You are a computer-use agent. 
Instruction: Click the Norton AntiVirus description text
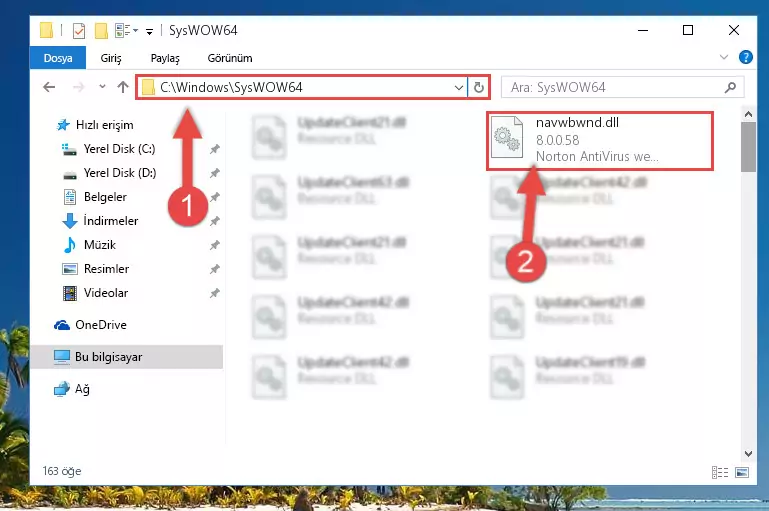(597, 156)
